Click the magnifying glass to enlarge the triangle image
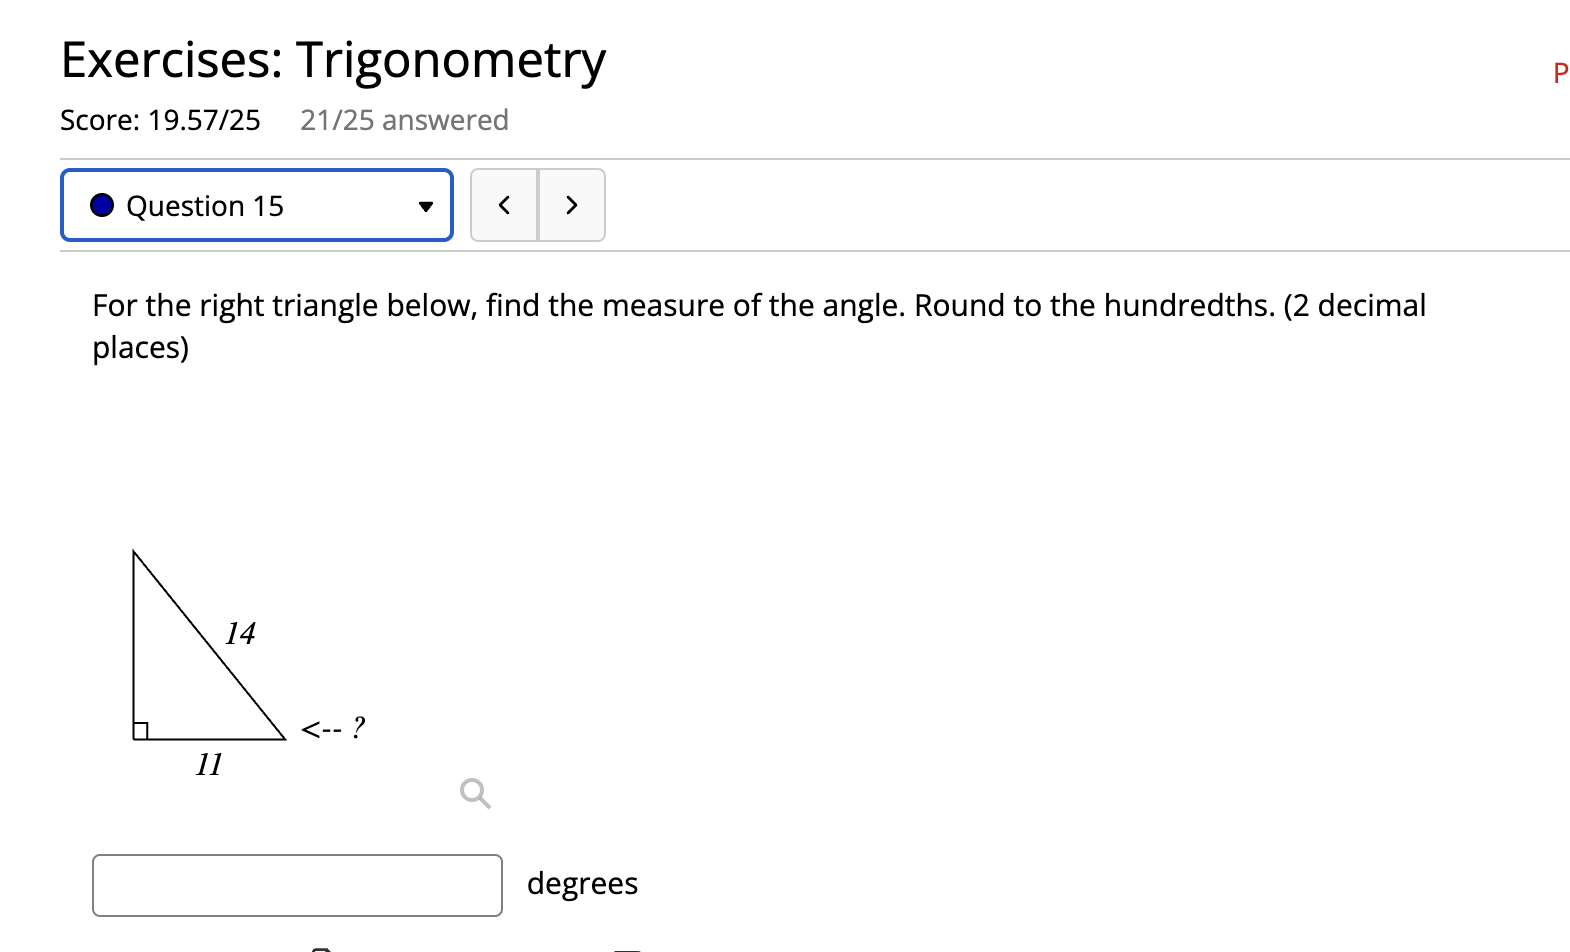Image resolution: width=1570 pixels, height=952 pixels. click(474, 793)
